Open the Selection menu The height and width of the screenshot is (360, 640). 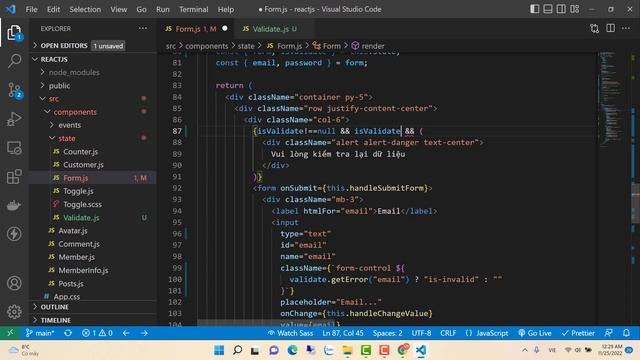click(85, 9)
